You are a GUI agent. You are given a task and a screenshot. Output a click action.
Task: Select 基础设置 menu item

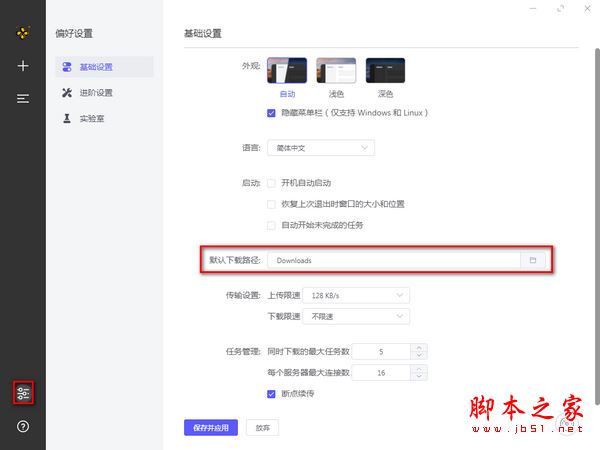104,67
